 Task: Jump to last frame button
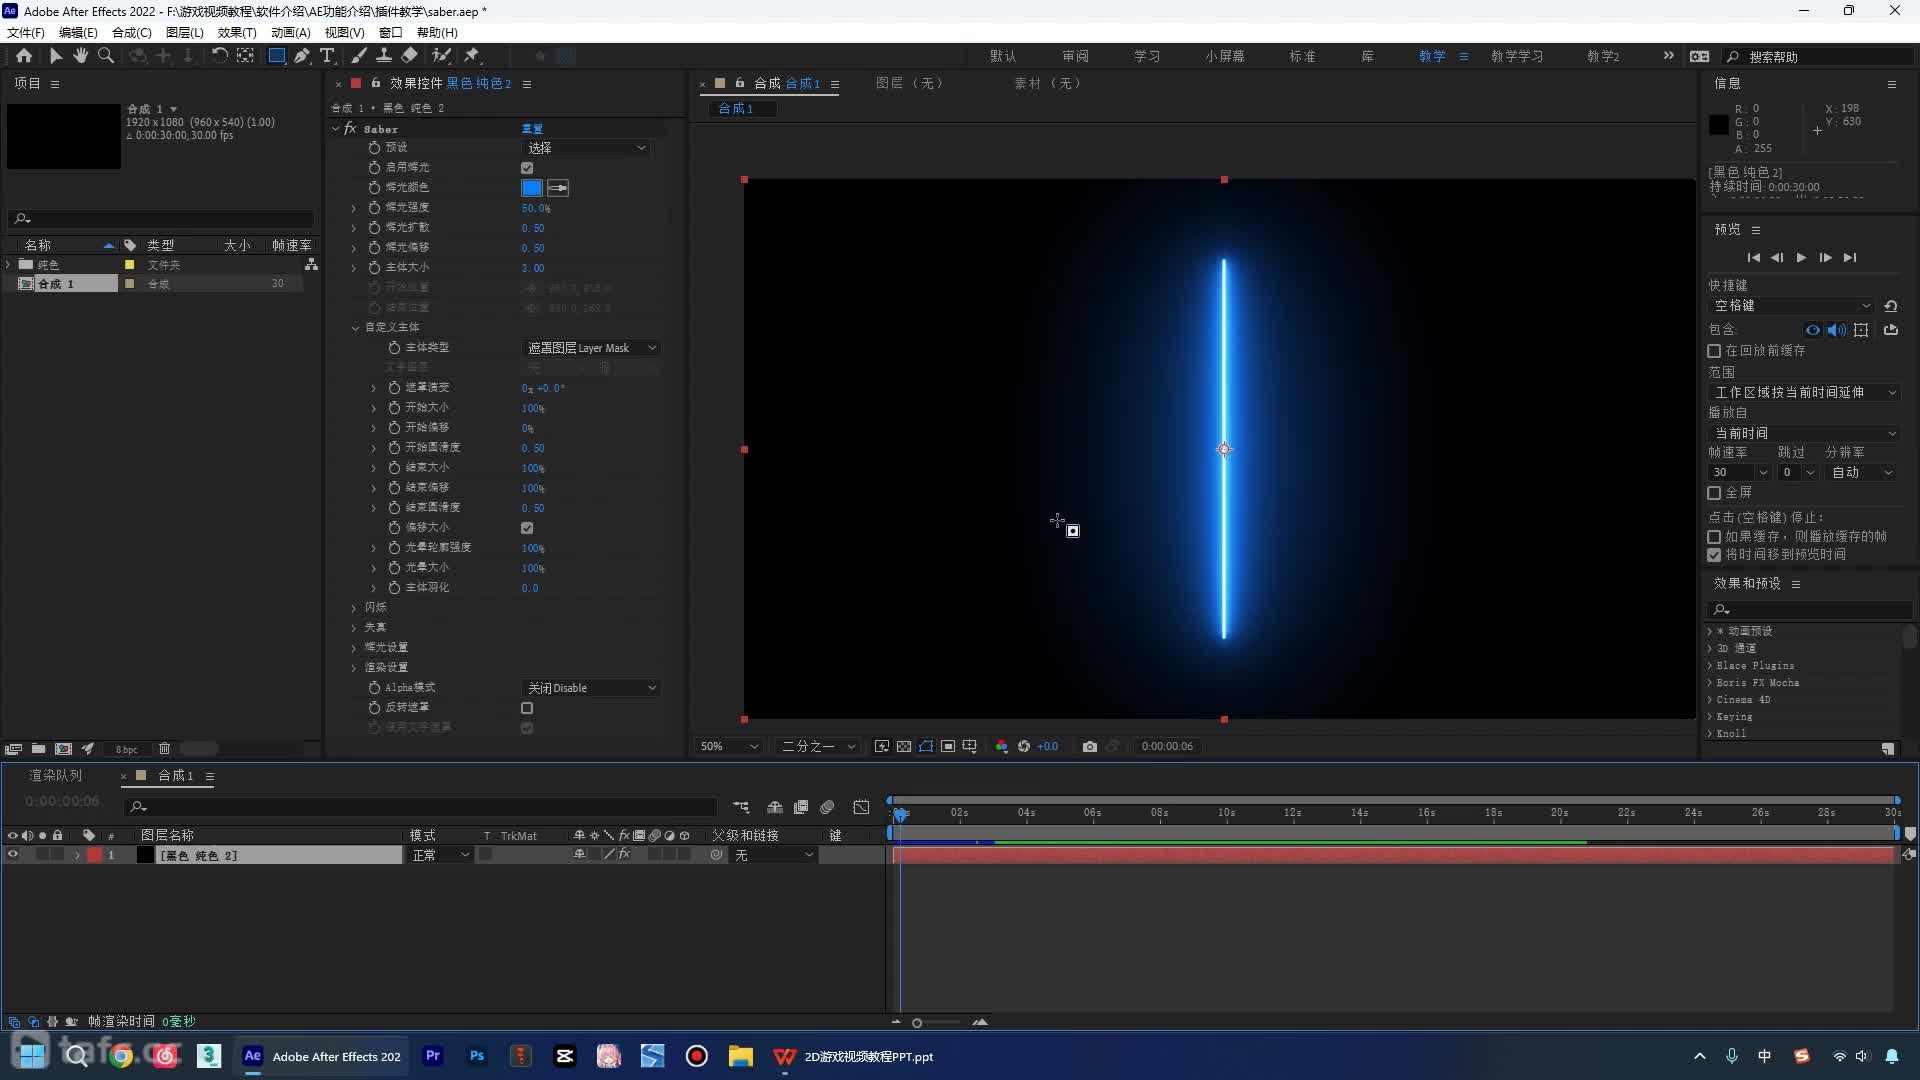[1850, 258]
